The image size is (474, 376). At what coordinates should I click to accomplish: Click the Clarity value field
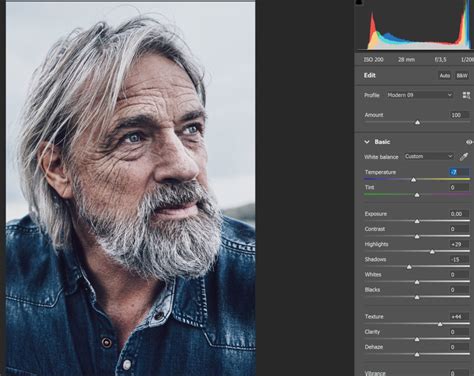(x=459, y=332)
